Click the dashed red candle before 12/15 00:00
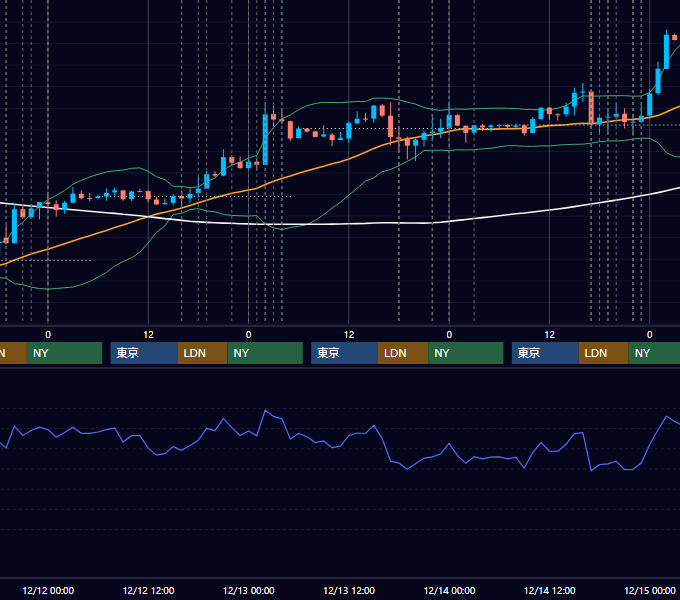Viewport: 680px width, 600px height. pyautogui.click(x=591, y=107)
